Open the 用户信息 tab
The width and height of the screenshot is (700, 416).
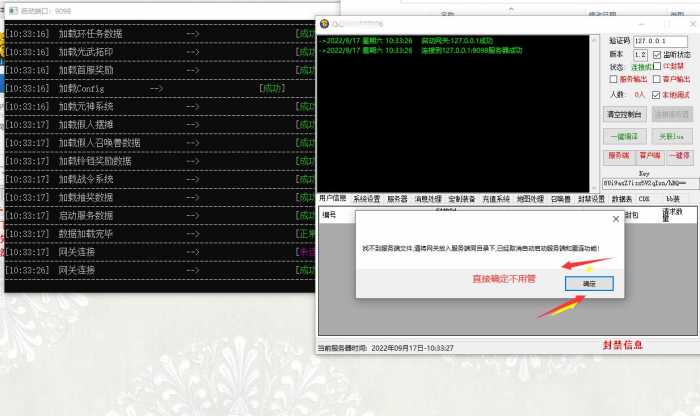(332, 199)
